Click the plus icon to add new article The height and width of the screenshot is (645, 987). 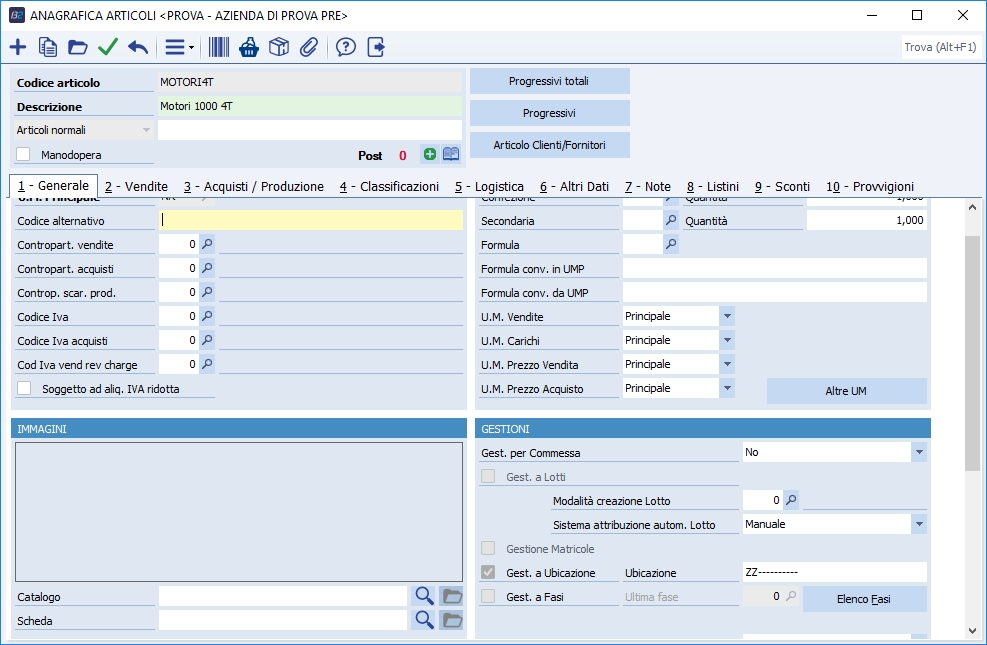[x=18, y=47]
